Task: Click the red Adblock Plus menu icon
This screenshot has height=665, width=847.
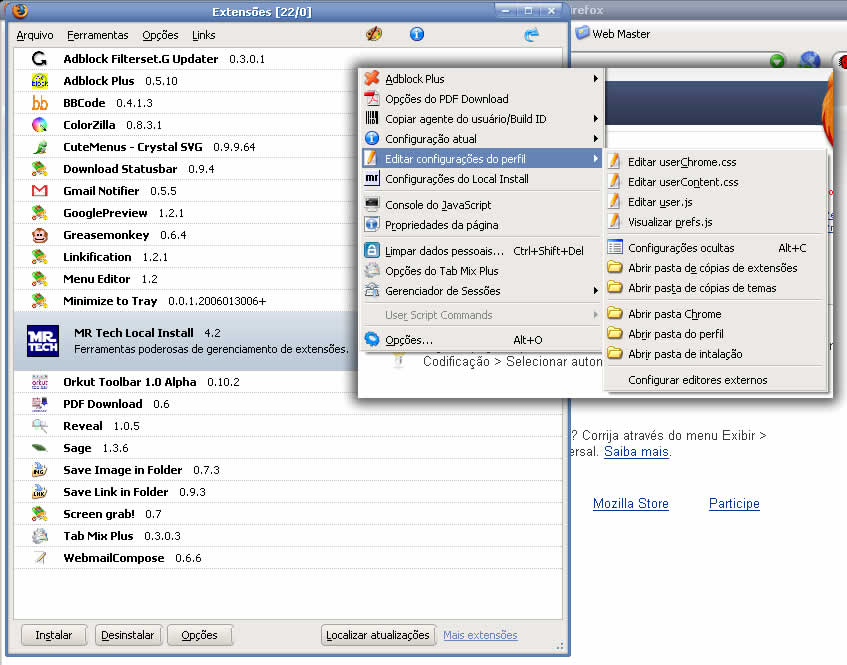Action: pyautogui.click(x=372, y=78)
